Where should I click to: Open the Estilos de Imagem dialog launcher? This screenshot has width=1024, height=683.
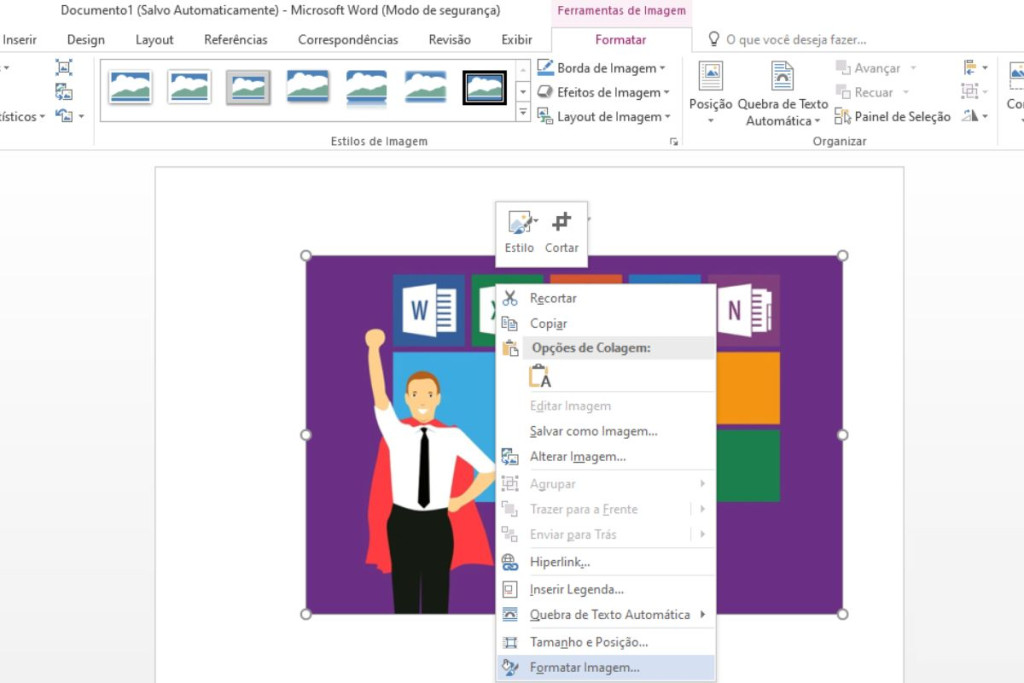(x=674, y=143)
